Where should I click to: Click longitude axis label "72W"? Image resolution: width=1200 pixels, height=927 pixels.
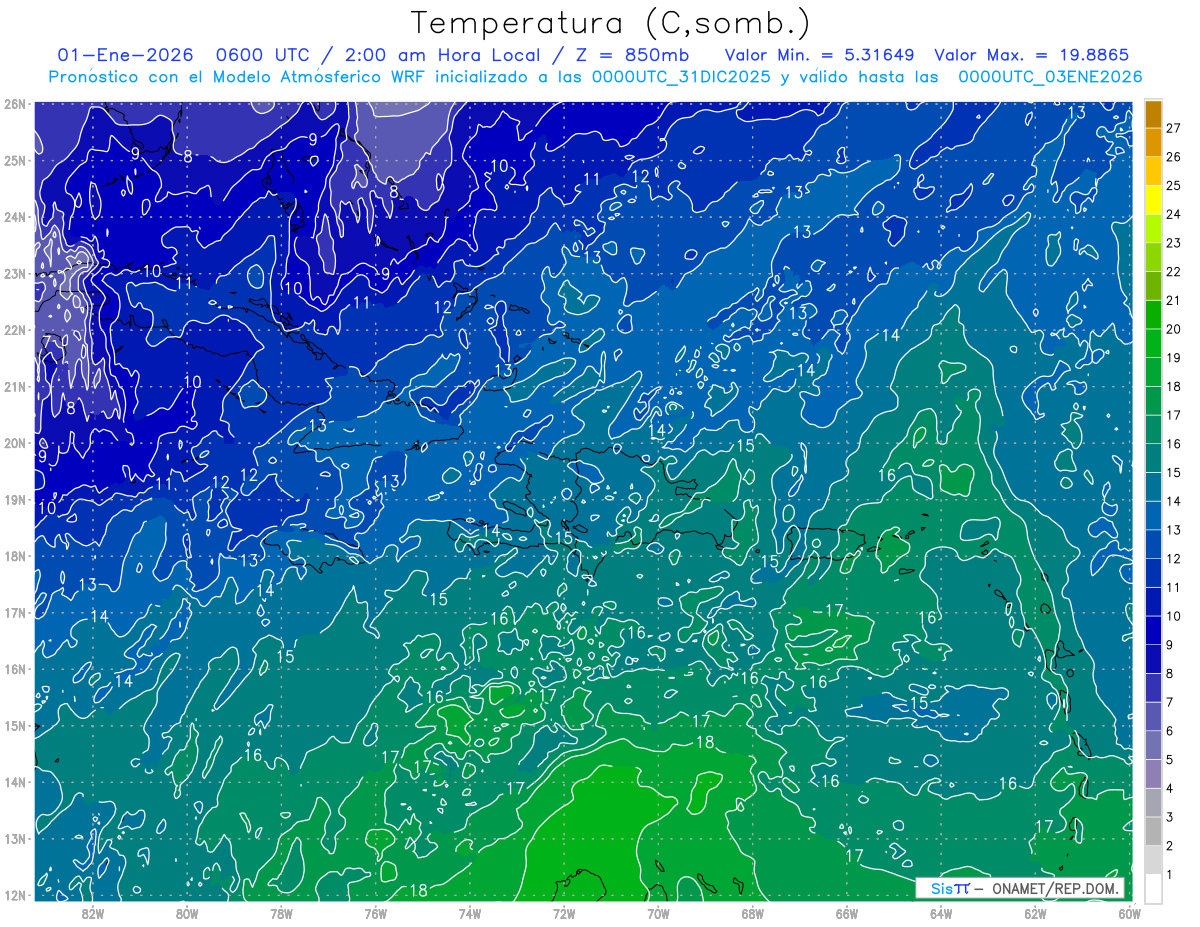point(564,913)
